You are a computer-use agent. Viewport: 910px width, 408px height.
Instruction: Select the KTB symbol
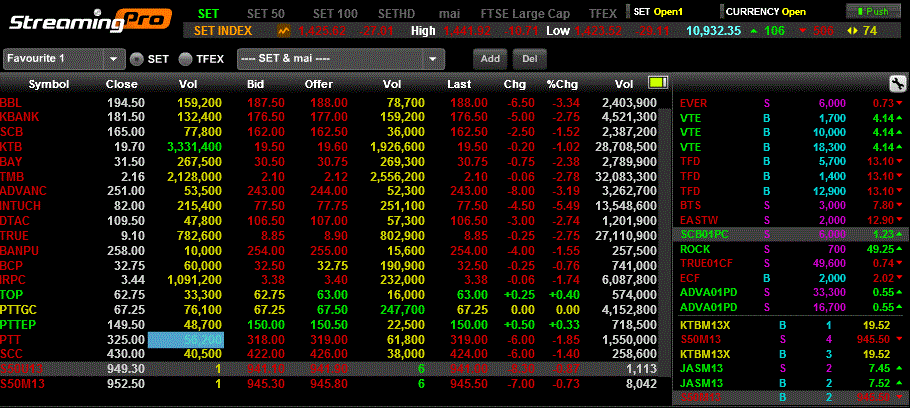11,147
